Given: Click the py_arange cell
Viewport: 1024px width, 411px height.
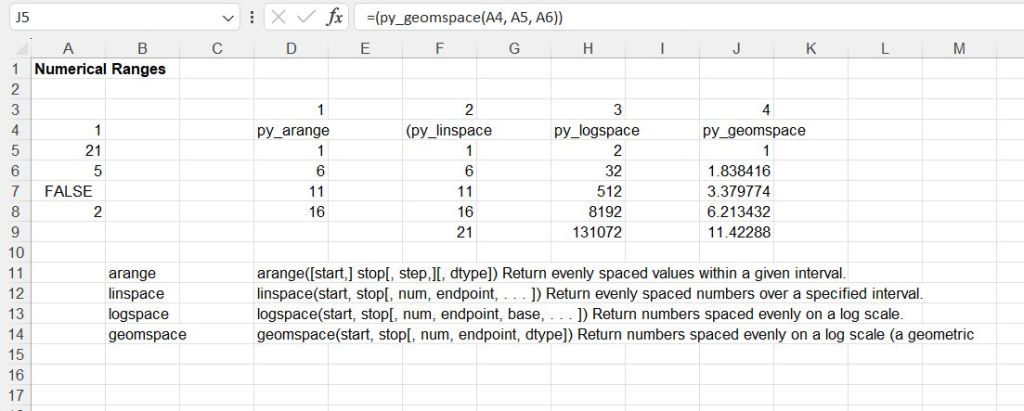Looking at the screenshot, I should pos(293,130).
